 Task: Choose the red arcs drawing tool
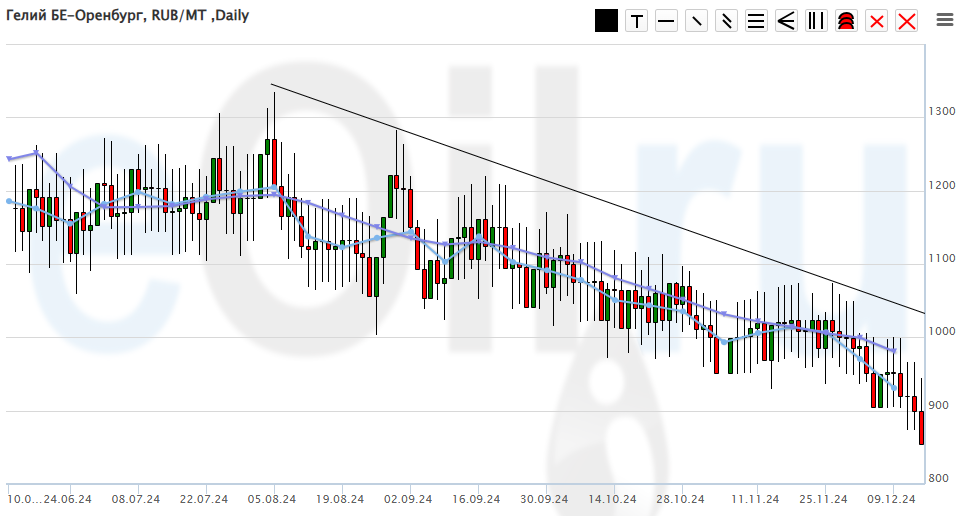pyautogui.click(x=847, y=21)
